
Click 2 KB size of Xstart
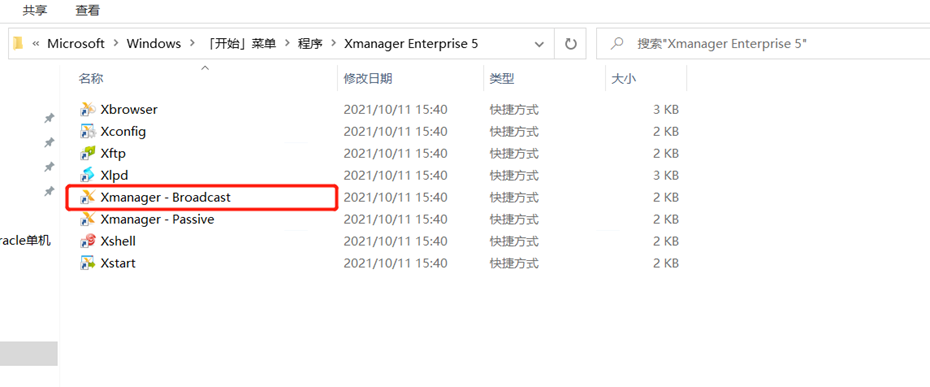(665, 263)
